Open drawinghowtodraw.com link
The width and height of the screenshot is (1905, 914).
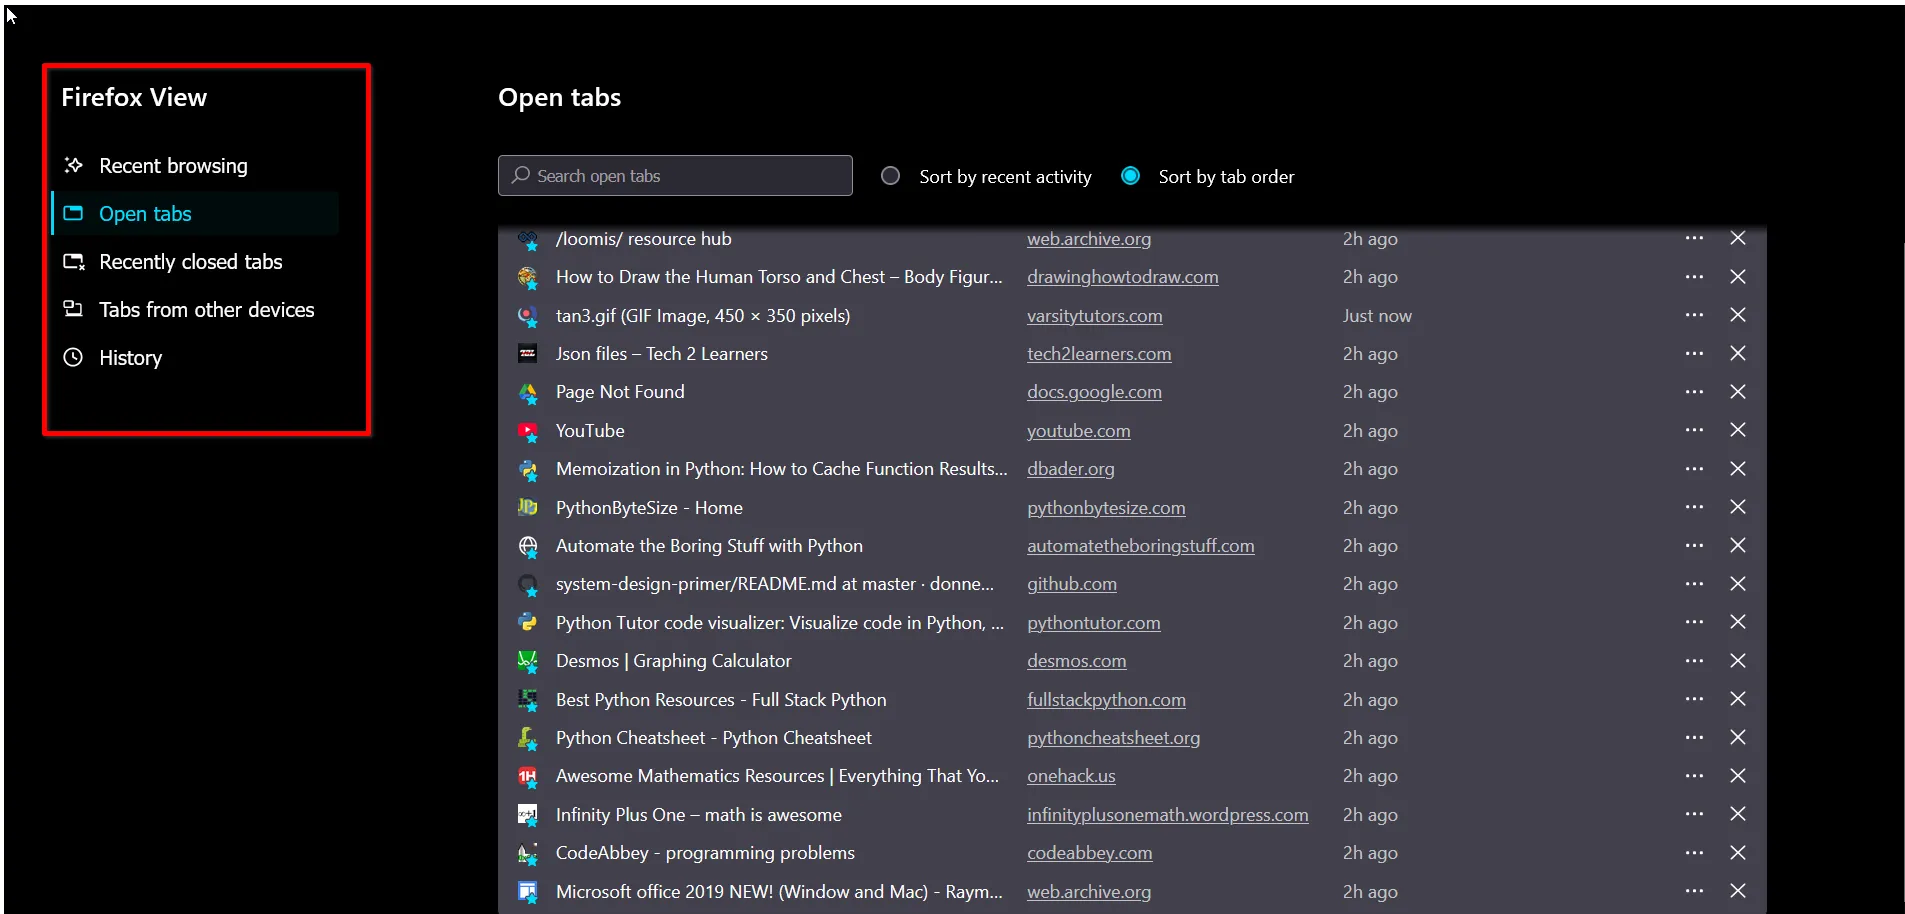[x=1122, y=277]
